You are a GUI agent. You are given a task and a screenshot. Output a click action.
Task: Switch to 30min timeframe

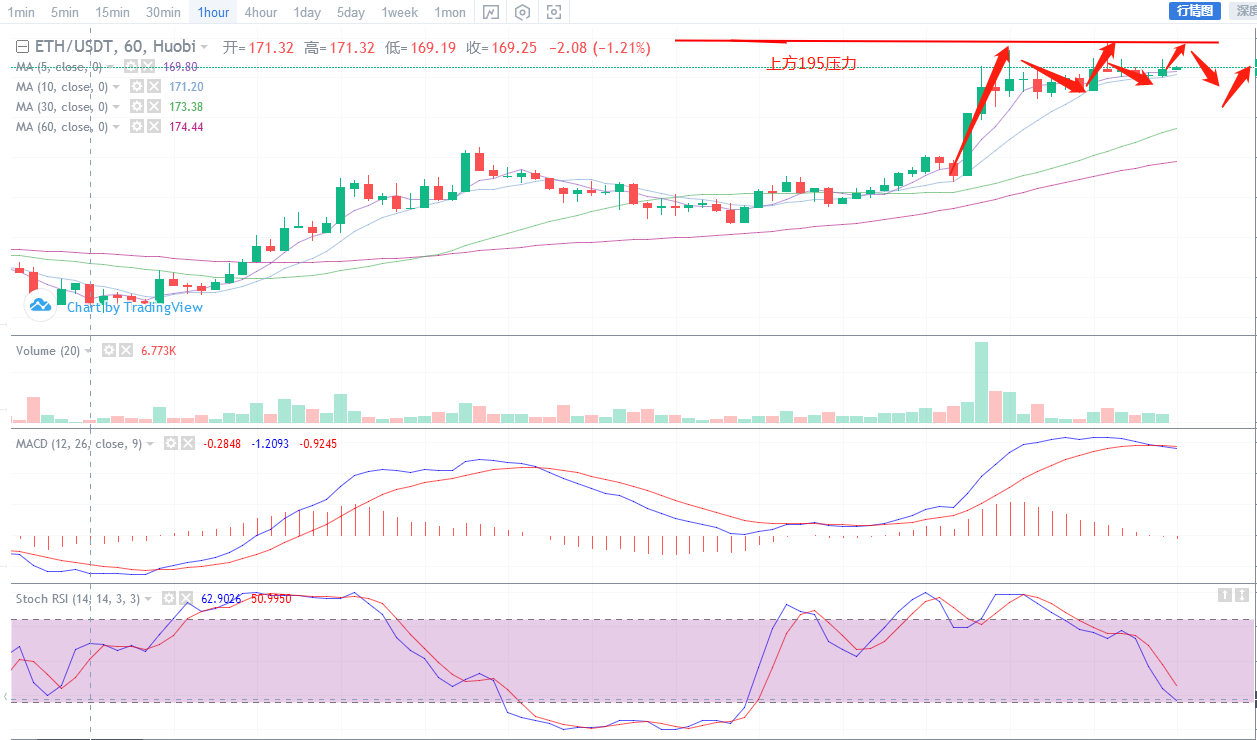click(x=163, y=12)
